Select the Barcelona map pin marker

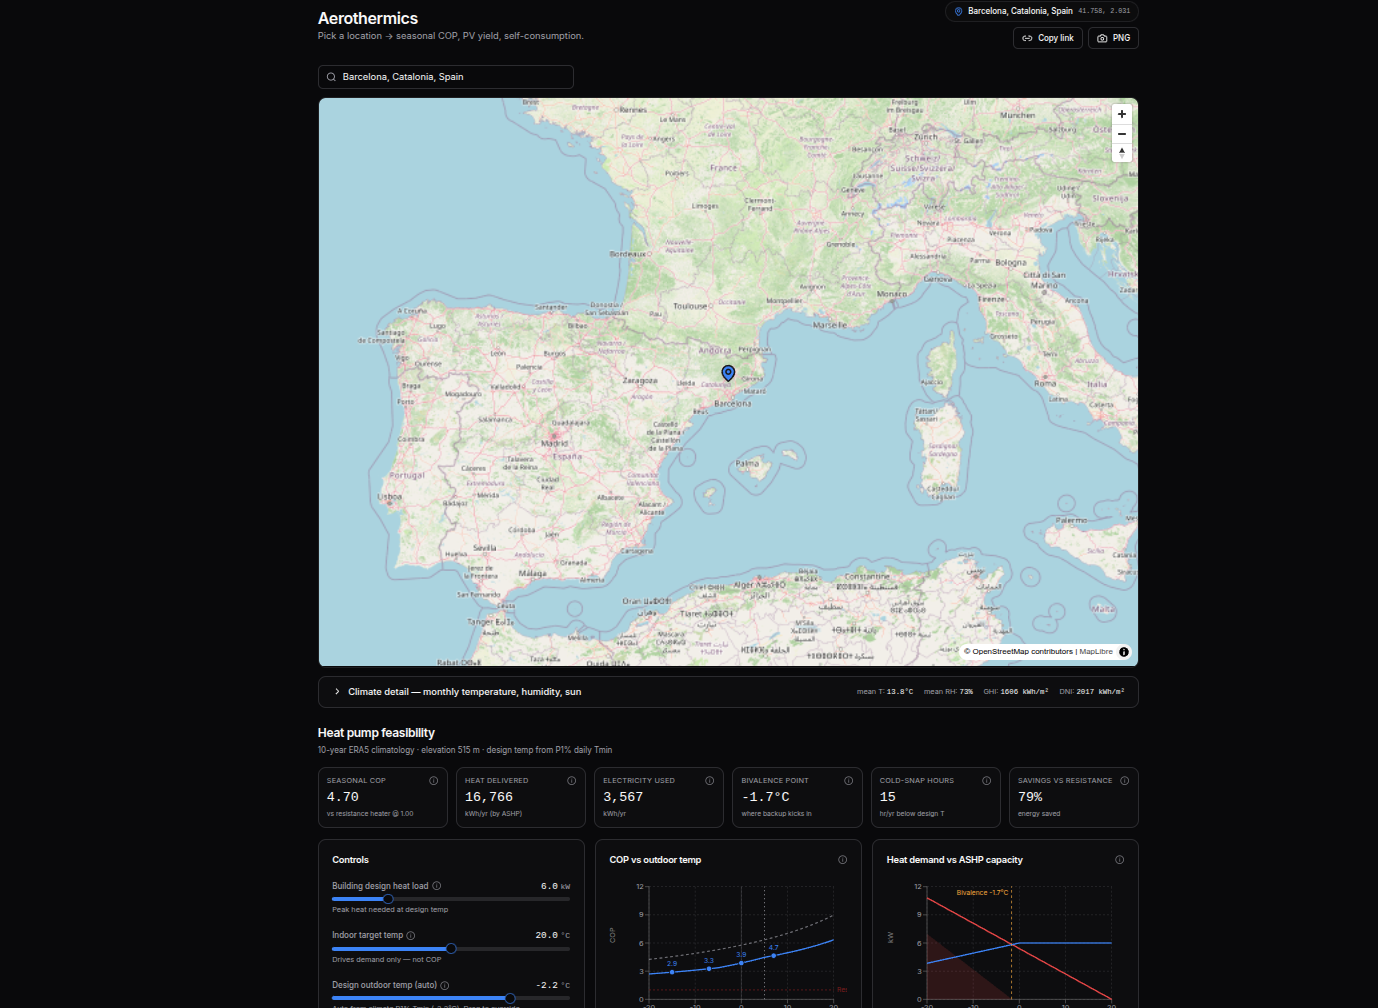pos(728,373)
